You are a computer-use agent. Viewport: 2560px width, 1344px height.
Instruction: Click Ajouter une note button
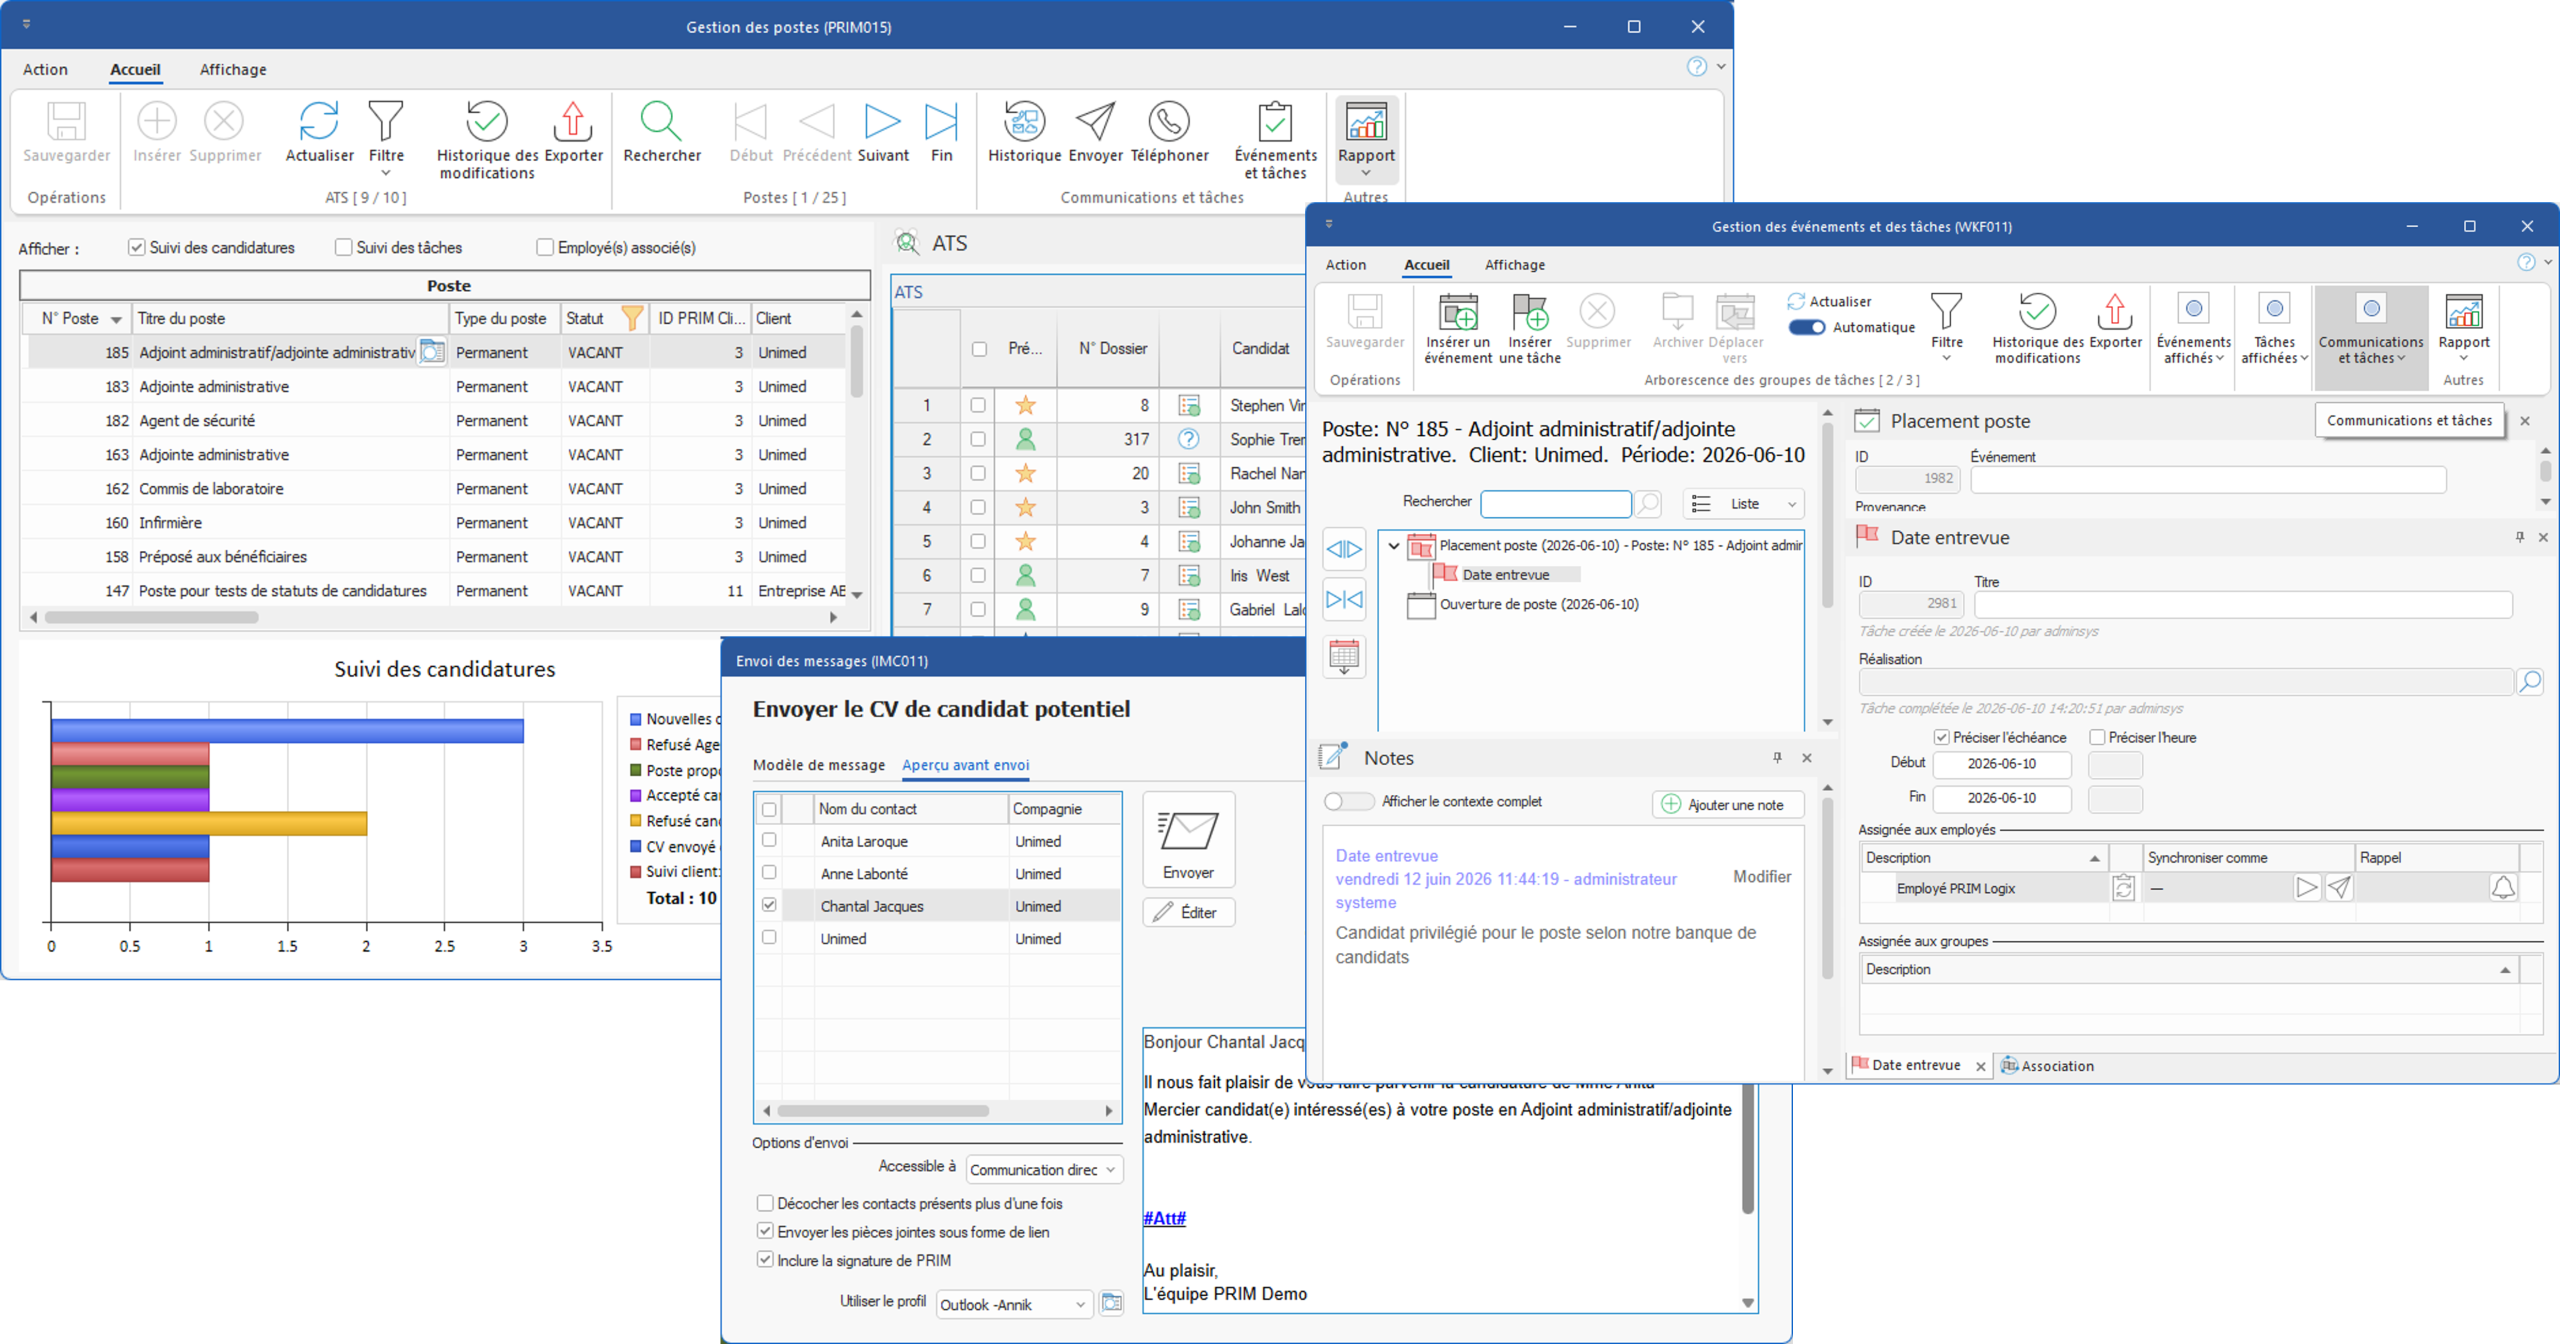coord(1728,805)
